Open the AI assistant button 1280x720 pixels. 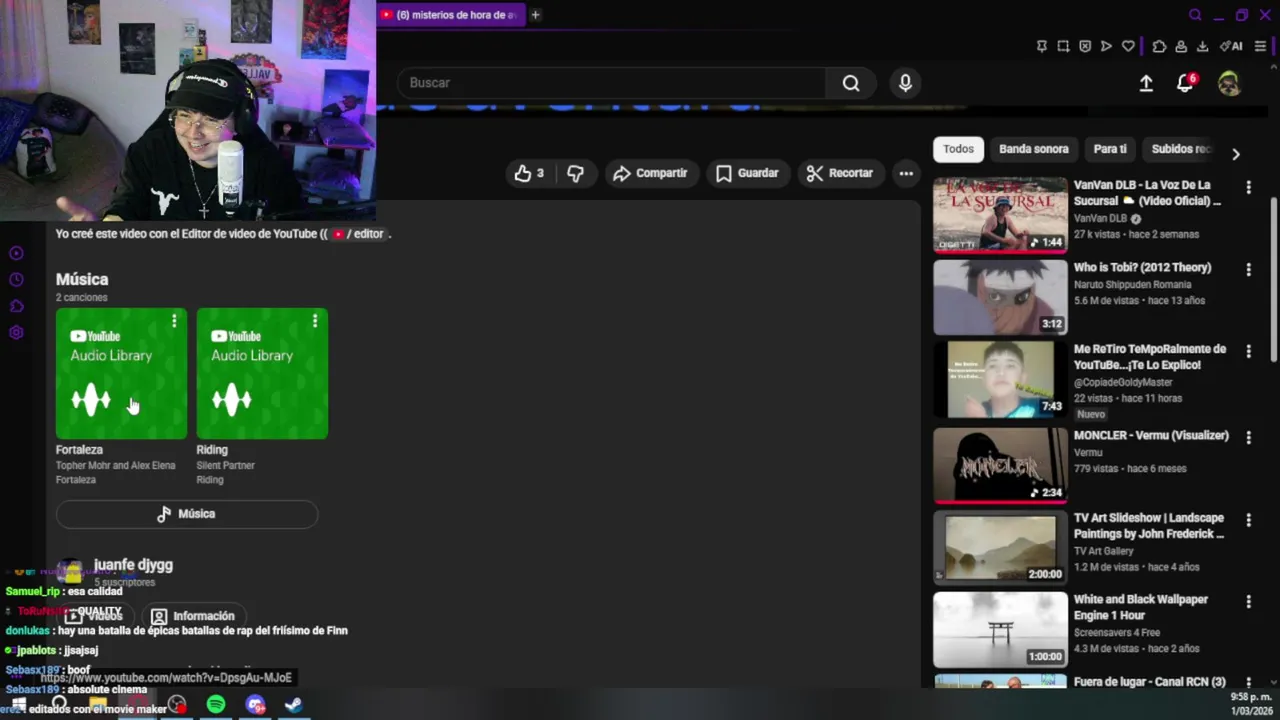[1231, 46]
